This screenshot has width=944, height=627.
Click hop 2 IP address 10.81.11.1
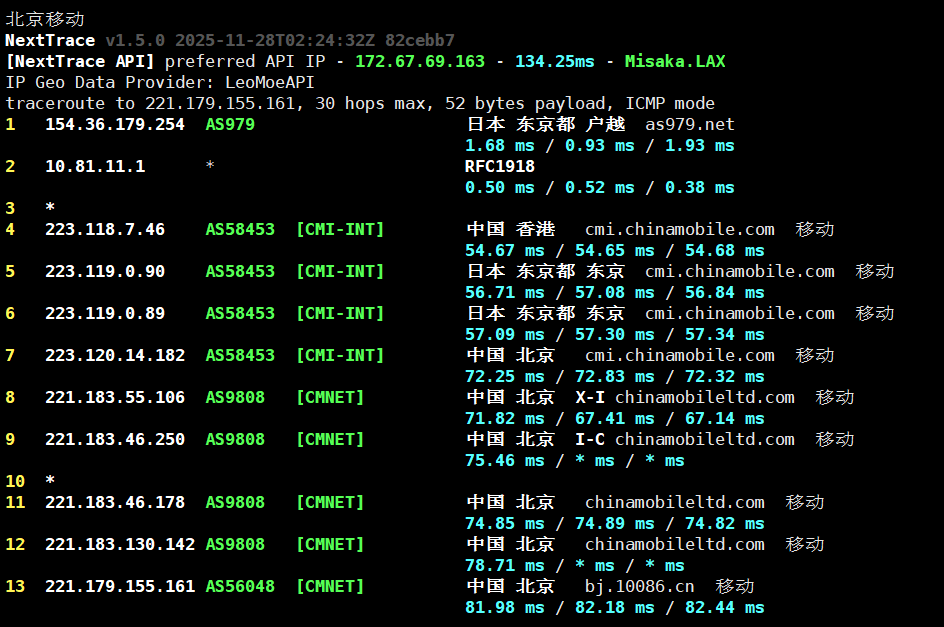pos(95,166)
